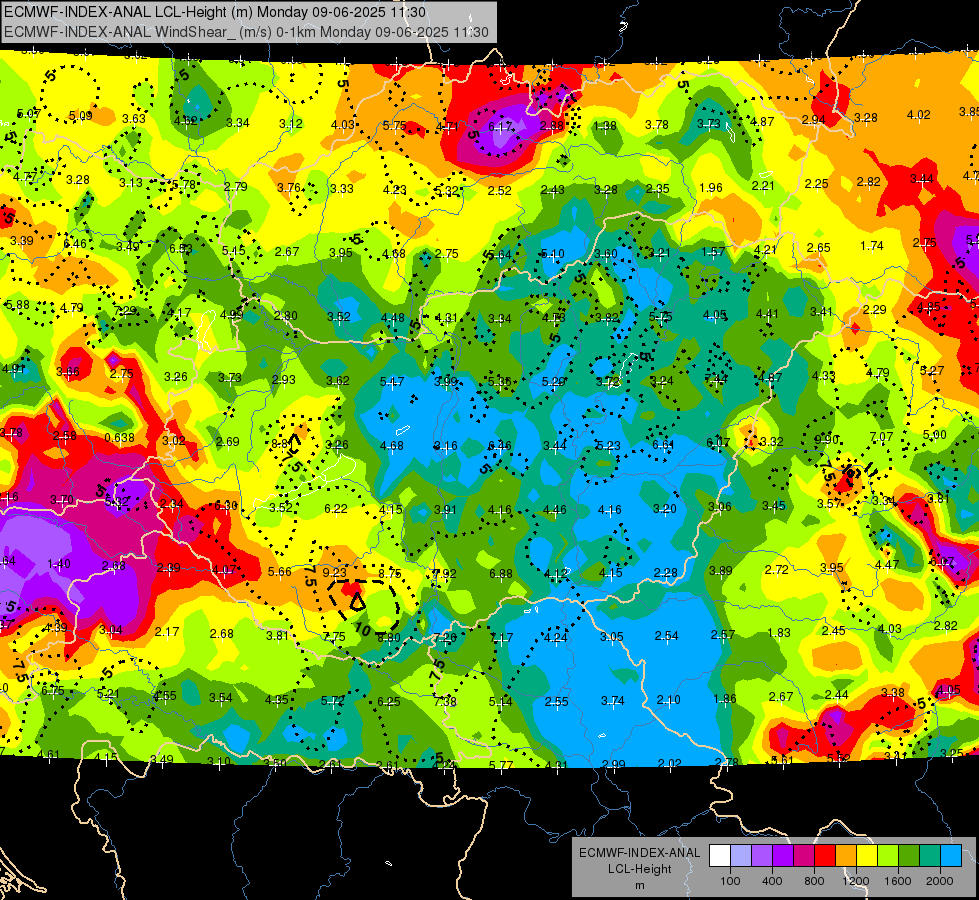The width and height of the screenshot is (979, 900).
Task: Click the wind shear value 1.96
Action: tap(711, 187)
